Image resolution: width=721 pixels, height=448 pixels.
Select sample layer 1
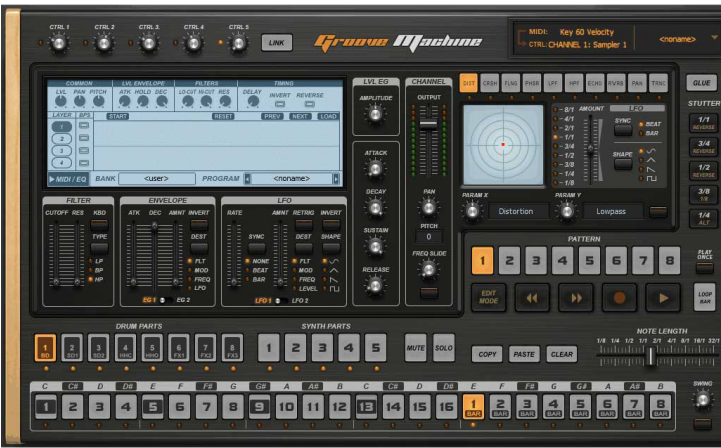tap(62, 127)
